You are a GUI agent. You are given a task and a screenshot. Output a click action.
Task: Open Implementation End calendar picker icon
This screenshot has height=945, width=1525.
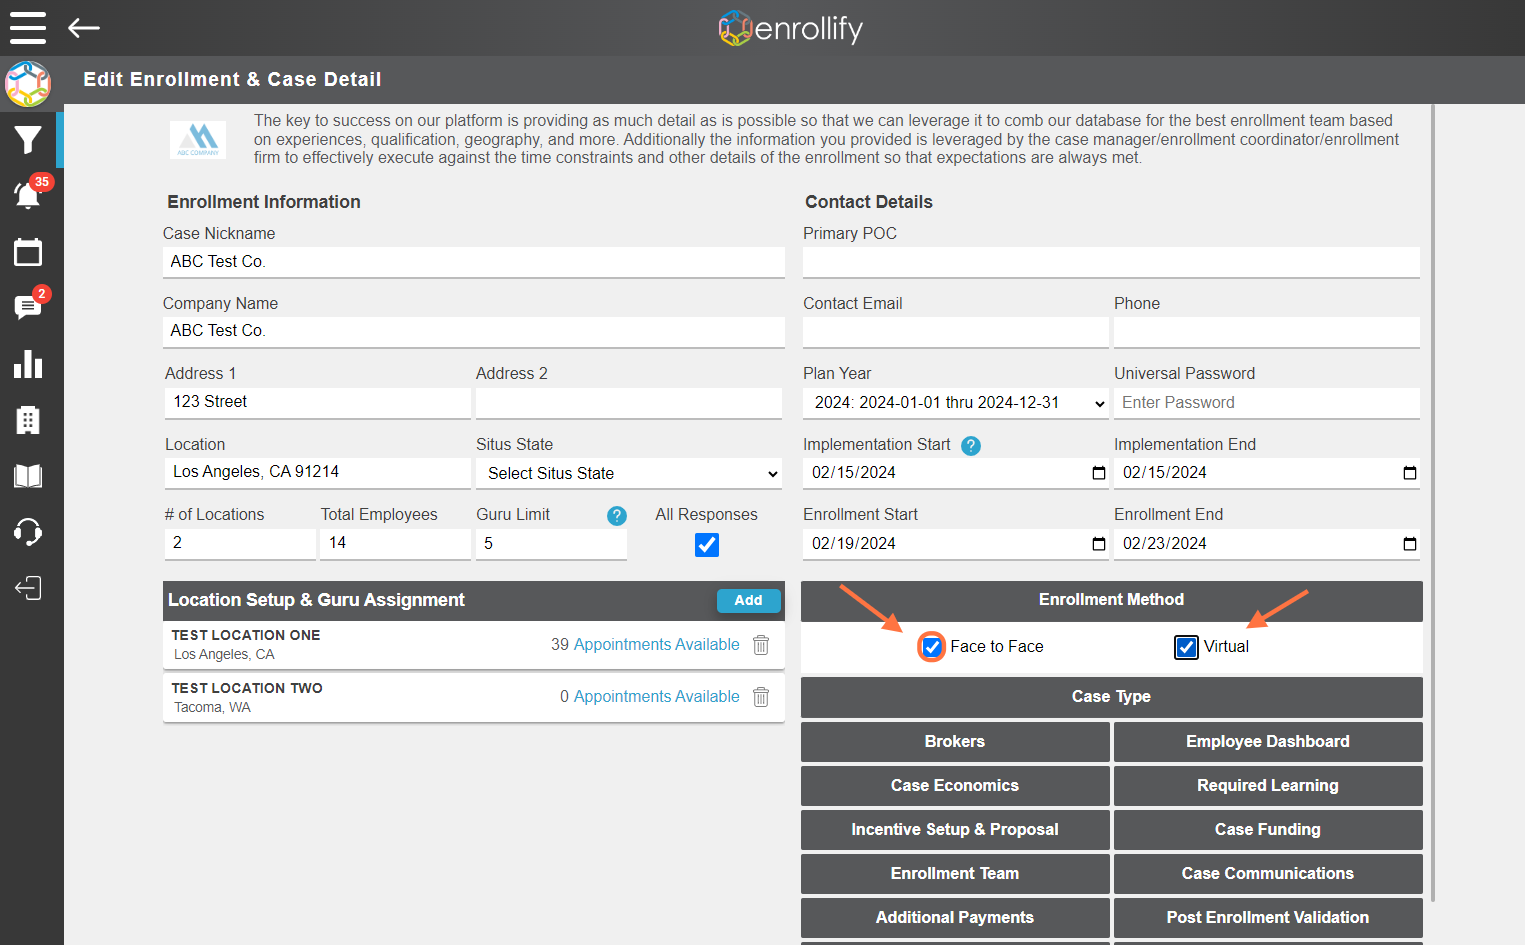point(1409,473)
